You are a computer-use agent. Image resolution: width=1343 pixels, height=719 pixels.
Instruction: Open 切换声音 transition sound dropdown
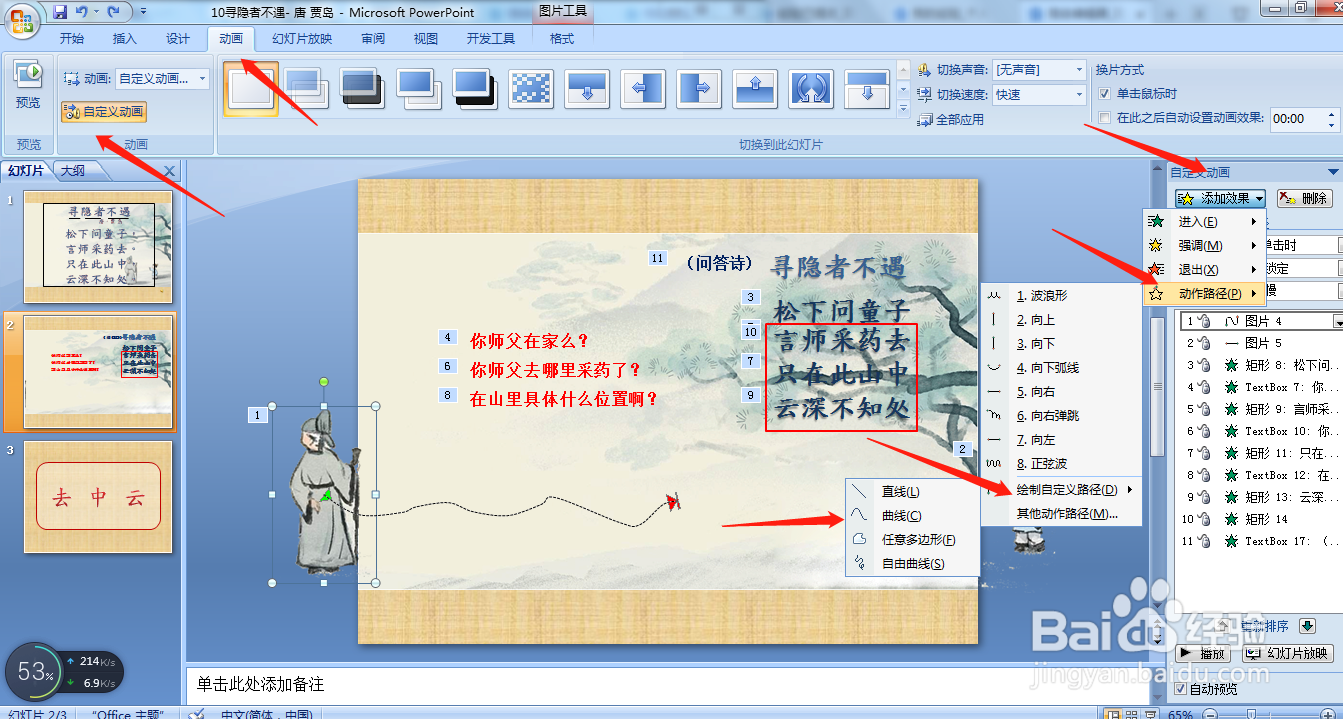pos(1078,70)
